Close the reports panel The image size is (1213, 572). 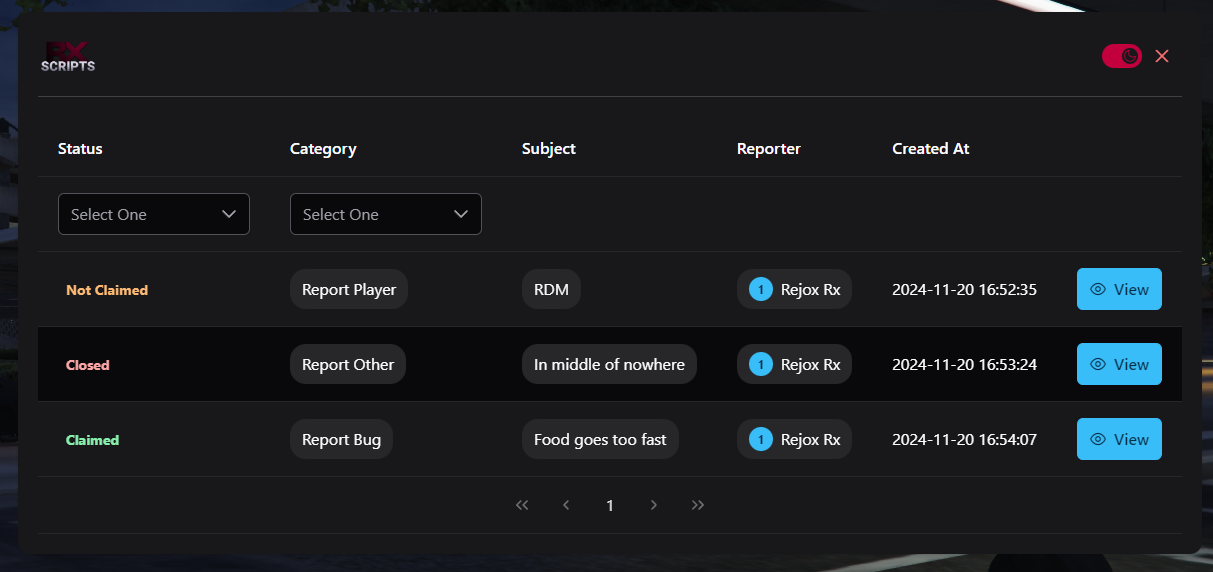[x=1162, y=56]
